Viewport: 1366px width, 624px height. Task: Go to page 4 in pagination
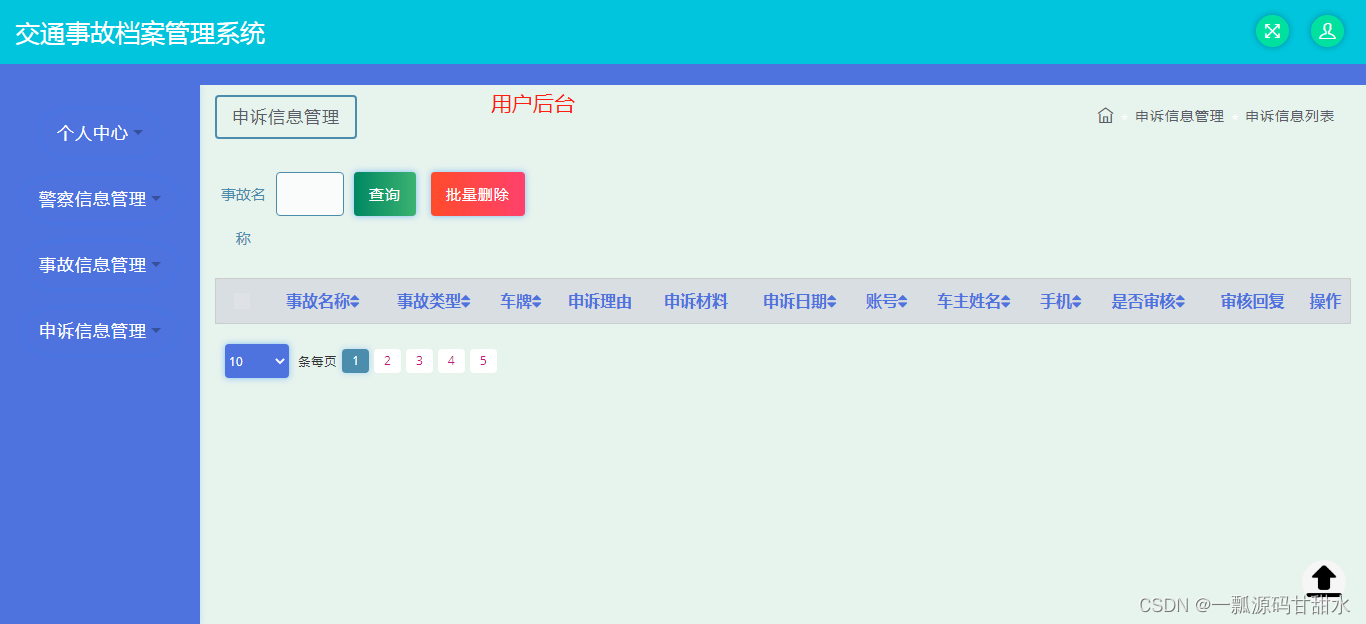click(451, 361)
